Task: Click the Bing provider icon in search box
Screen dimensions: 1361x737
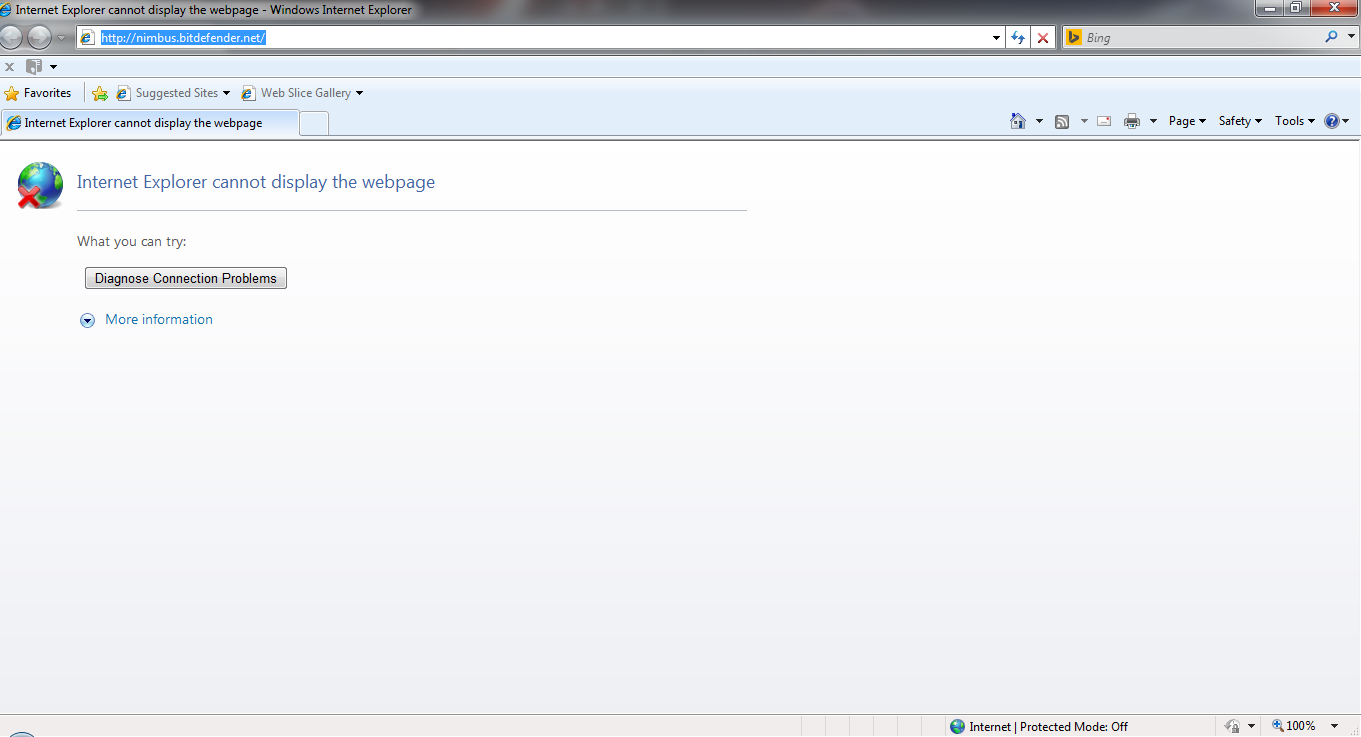Action: click(1074, 38)
